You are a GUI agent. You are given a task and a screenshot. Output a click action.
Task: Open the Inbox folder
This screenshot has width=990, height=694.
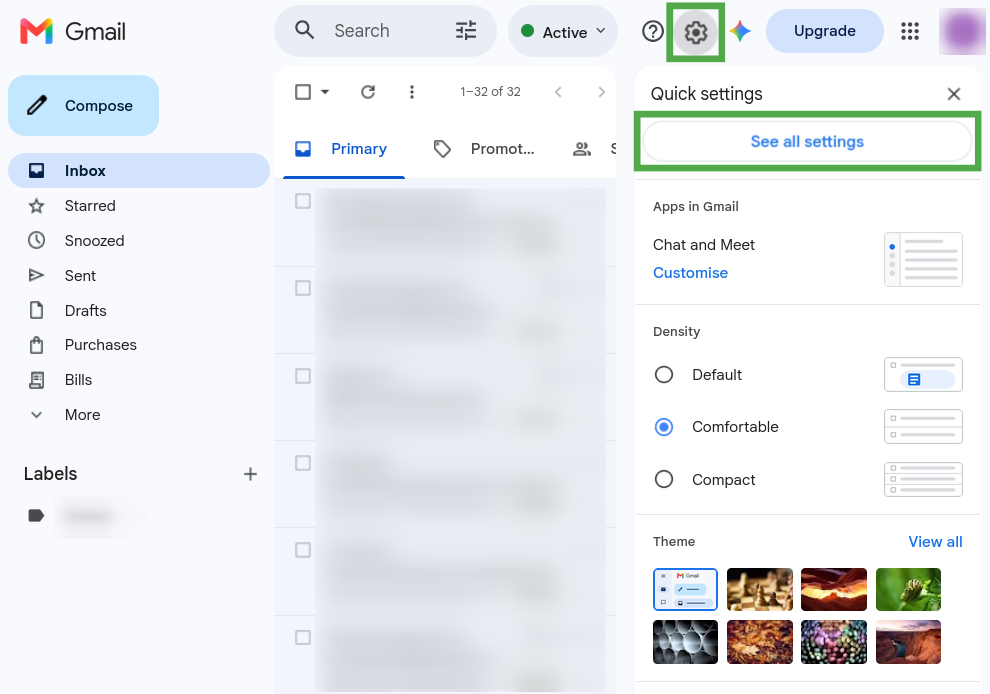click(139, 171)
